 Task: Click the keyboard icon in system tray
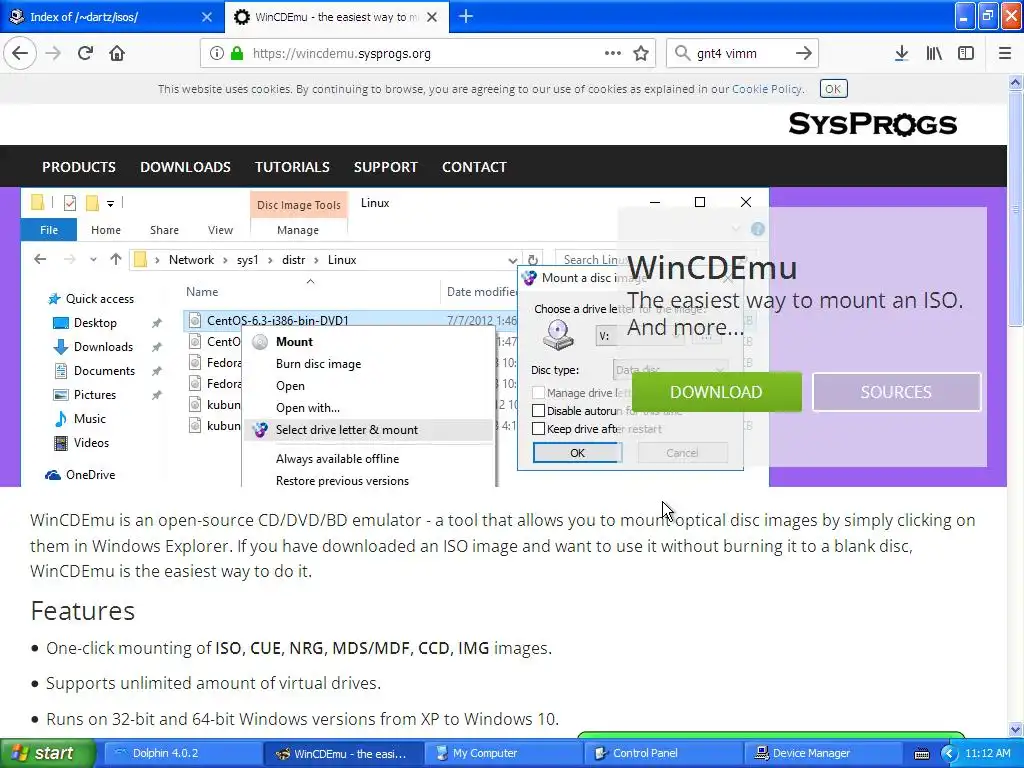[921, 754]
